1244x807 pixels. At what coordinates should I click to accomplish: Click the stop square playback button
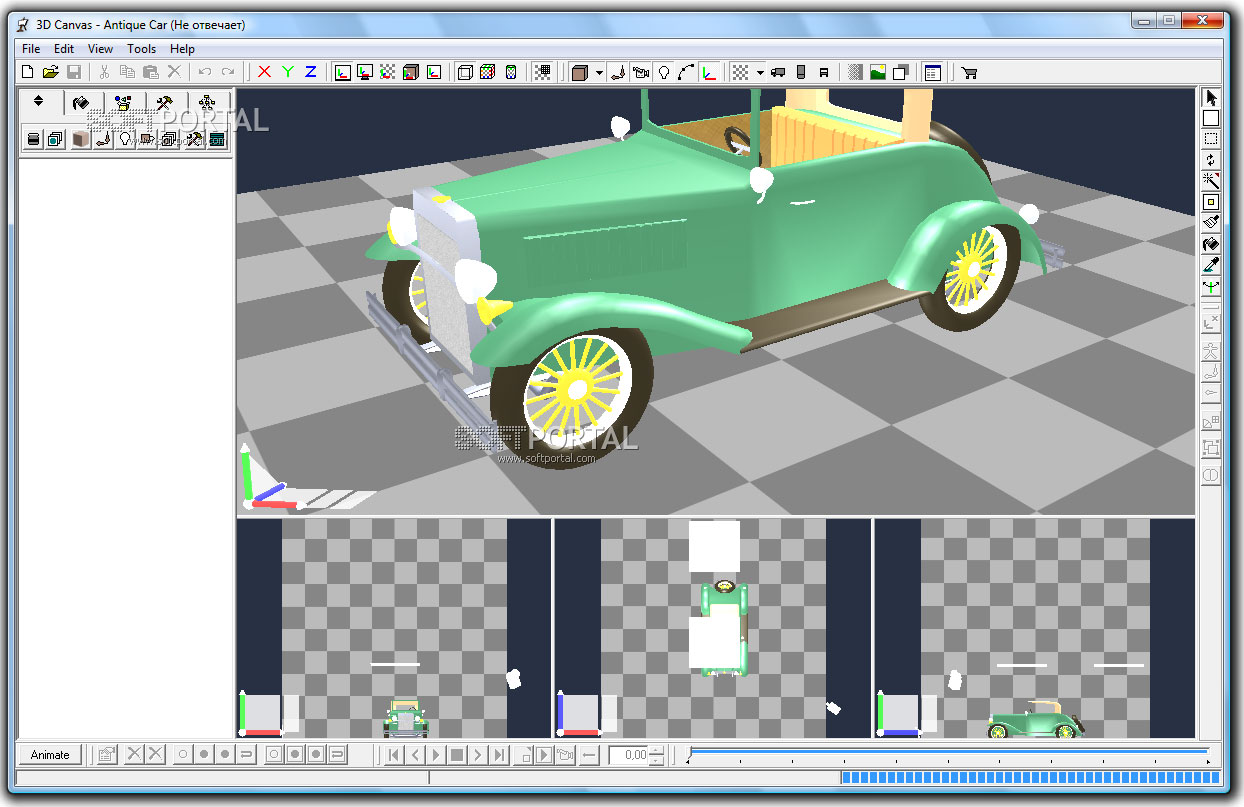click(456, 755)
